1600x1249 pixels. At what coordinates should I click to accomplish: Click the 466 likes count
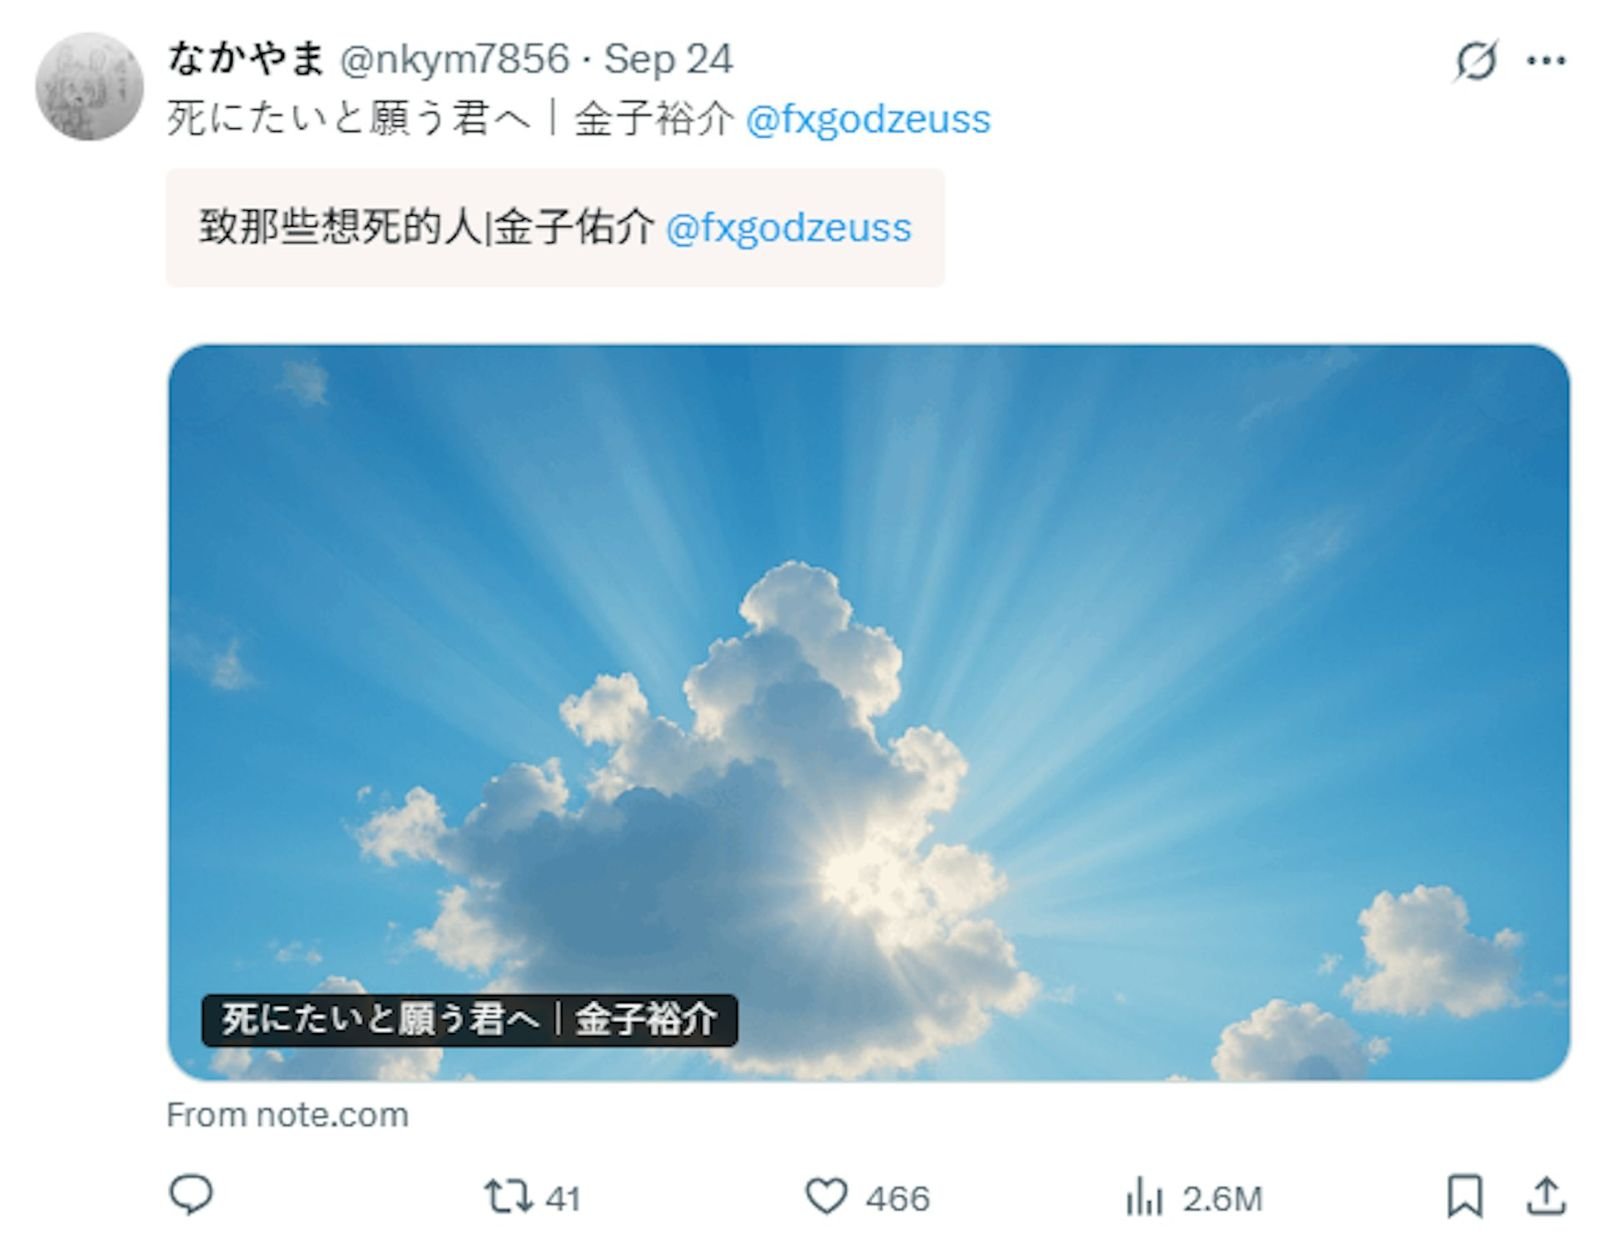click(898, 1198)
